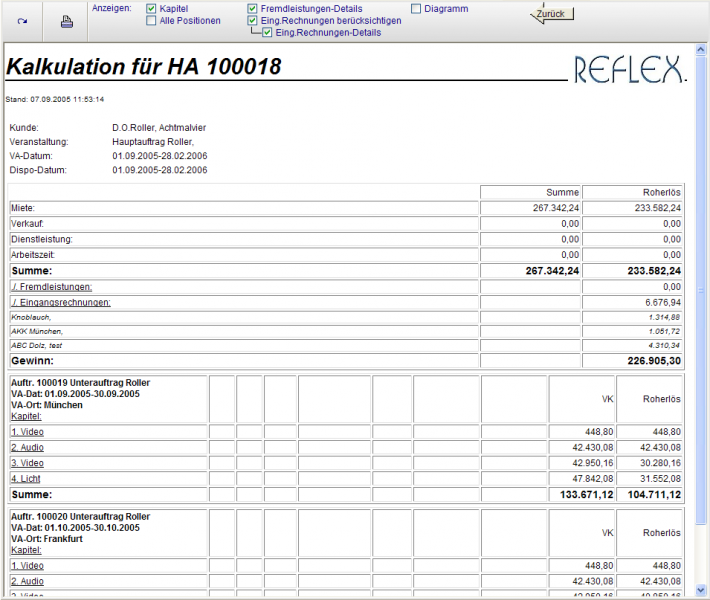The image size is (710, 600).
Task: Click Kapitel link under Auftr. 100019
Action: tap(26, 416)
